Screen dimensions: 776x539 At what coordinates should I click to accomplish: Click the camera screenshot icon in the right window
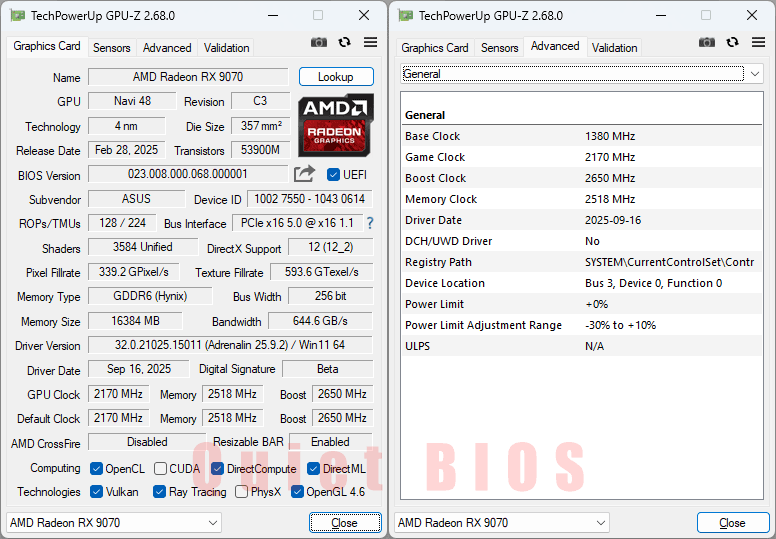point(707,42)
